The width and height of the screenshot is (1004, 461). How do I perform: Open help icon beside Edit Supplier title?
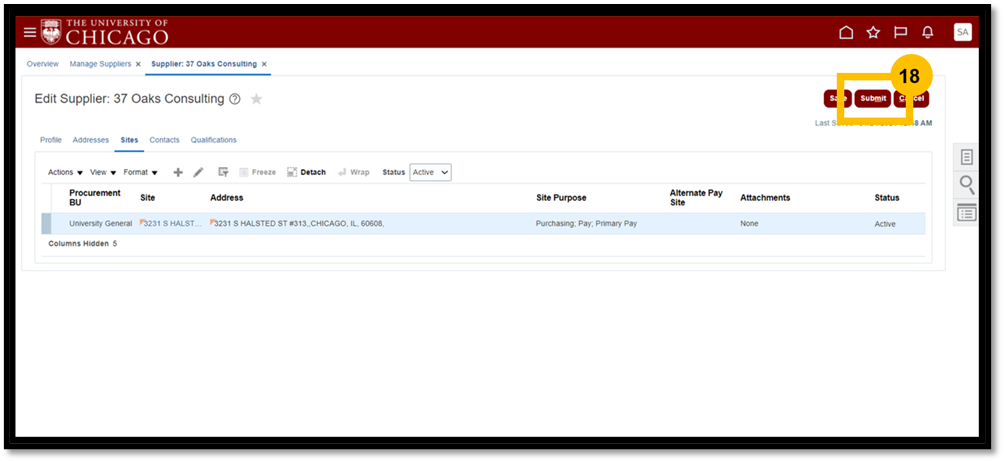[x=235, y=99]
